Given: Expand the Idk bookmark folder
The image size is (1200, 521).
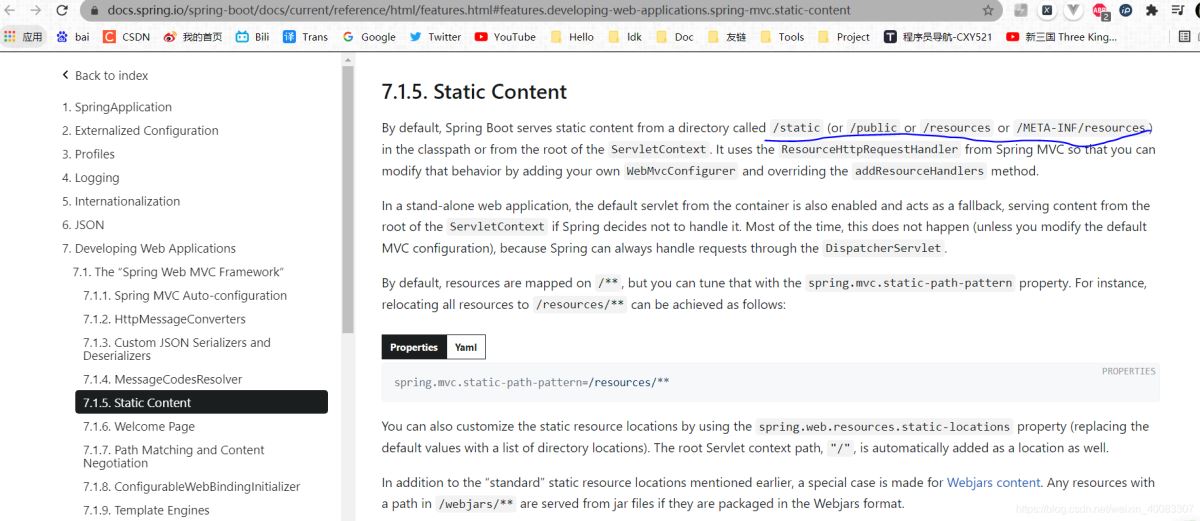Looking at the screenshot, I should coord(624,37).
